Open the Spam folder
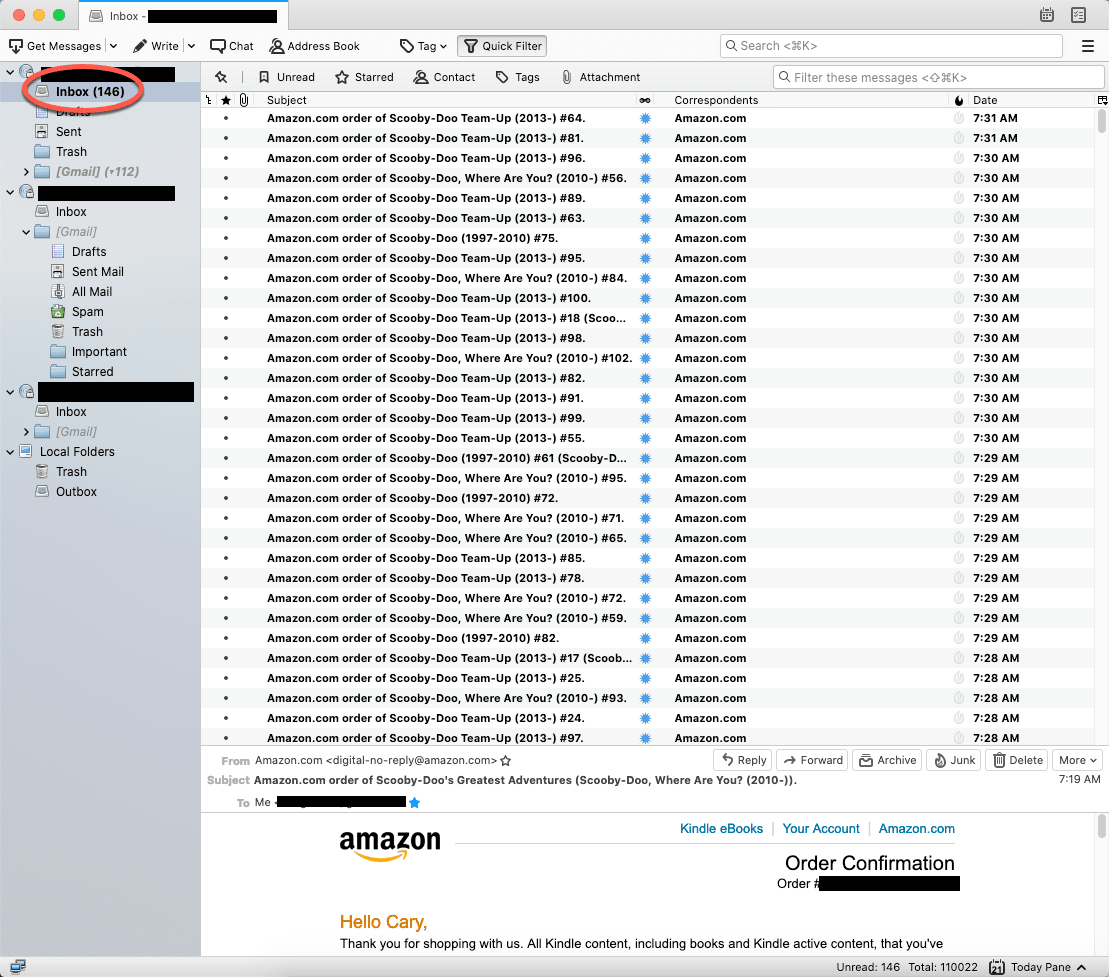The image size is (1109, 977). click(x=87, y=312)
